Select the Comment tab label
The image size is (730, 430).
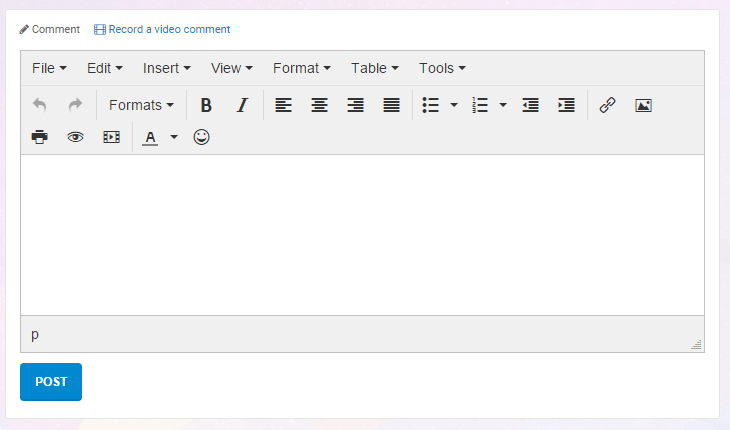coord(56,29)
